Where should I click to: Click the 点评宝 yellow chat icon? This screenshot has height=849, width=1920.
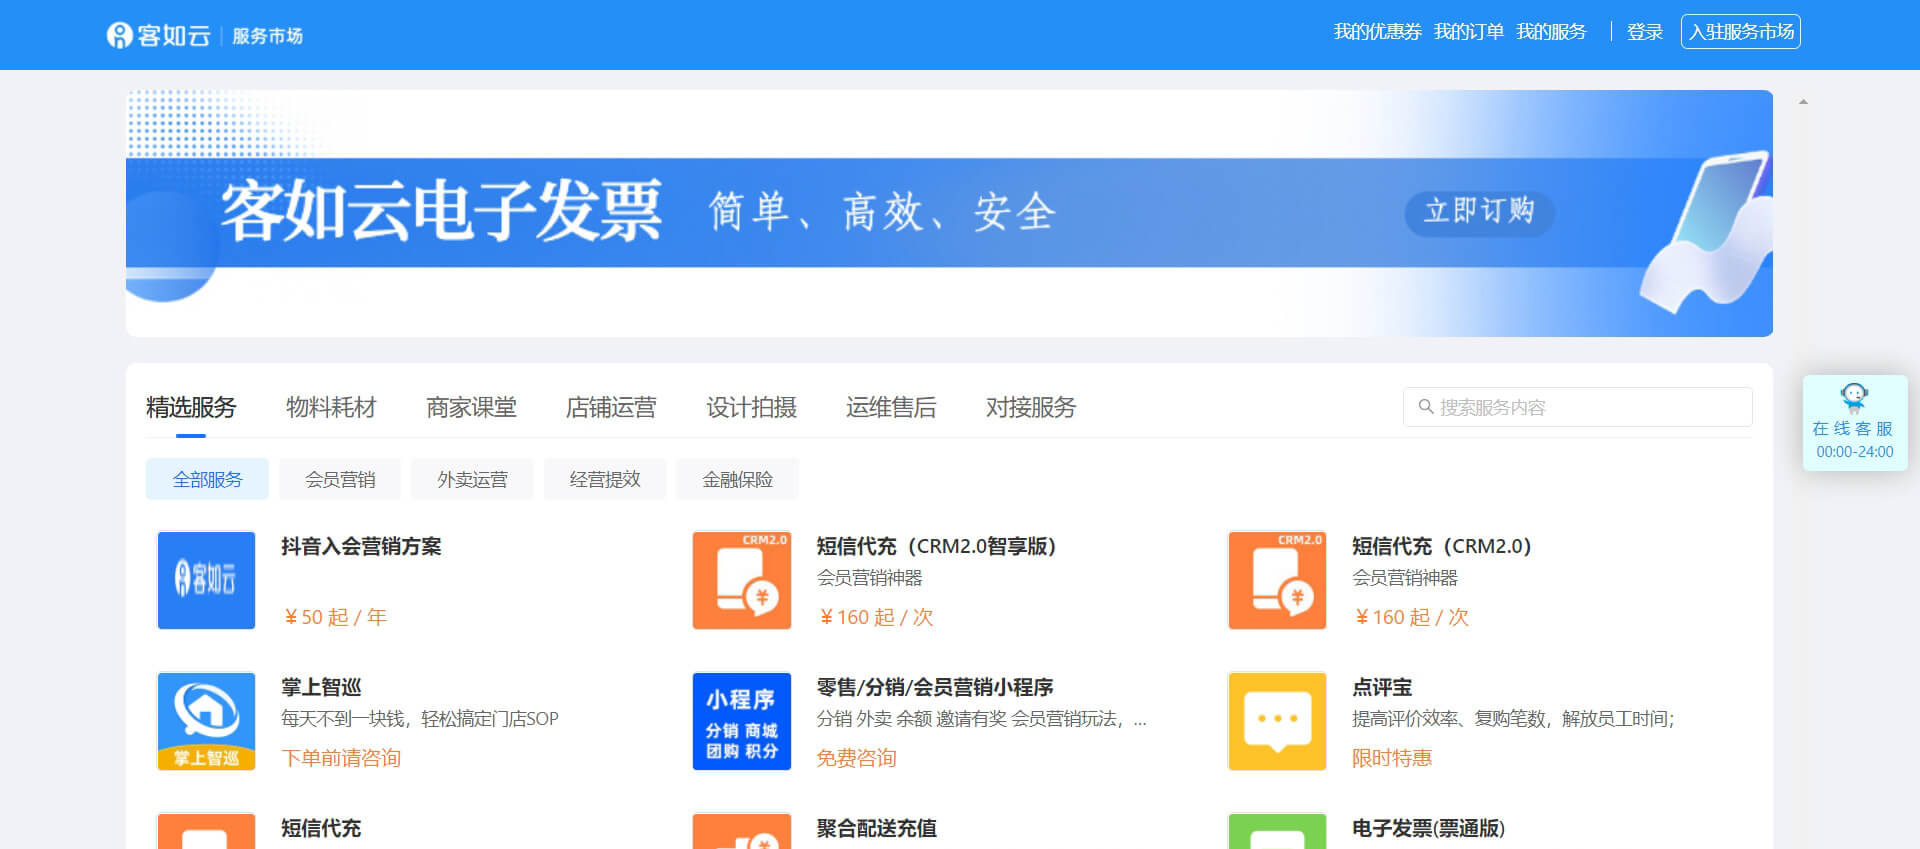click(x=1277, y=721)
